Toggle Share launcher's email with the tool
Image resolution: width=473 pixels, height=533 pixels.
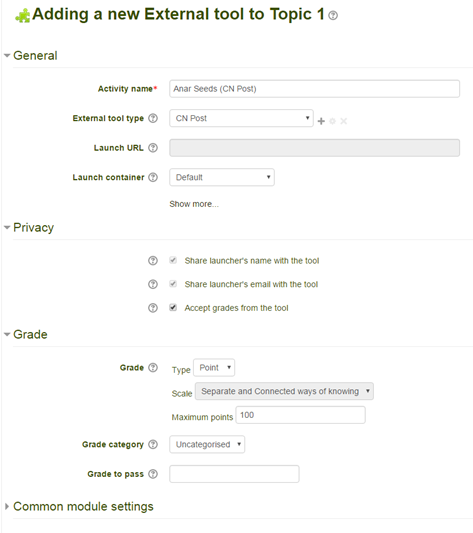pos(173,284)
